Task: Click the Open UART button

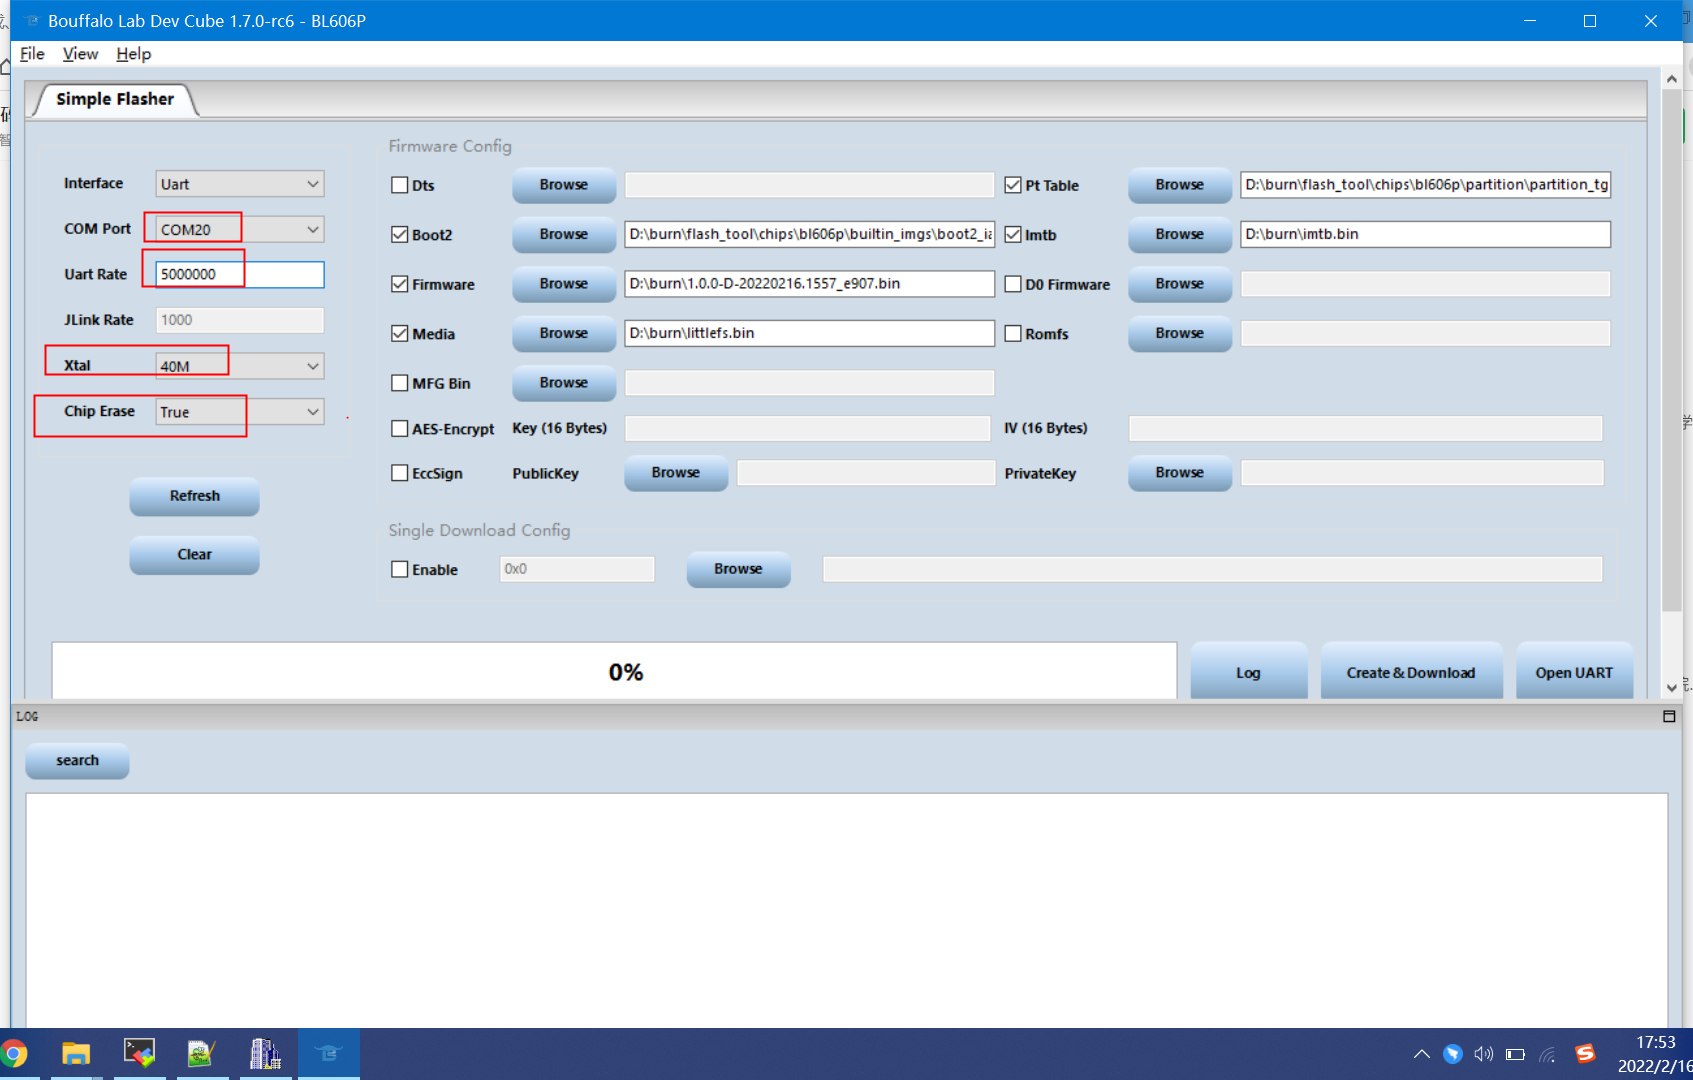Action: click(1574, 673)
